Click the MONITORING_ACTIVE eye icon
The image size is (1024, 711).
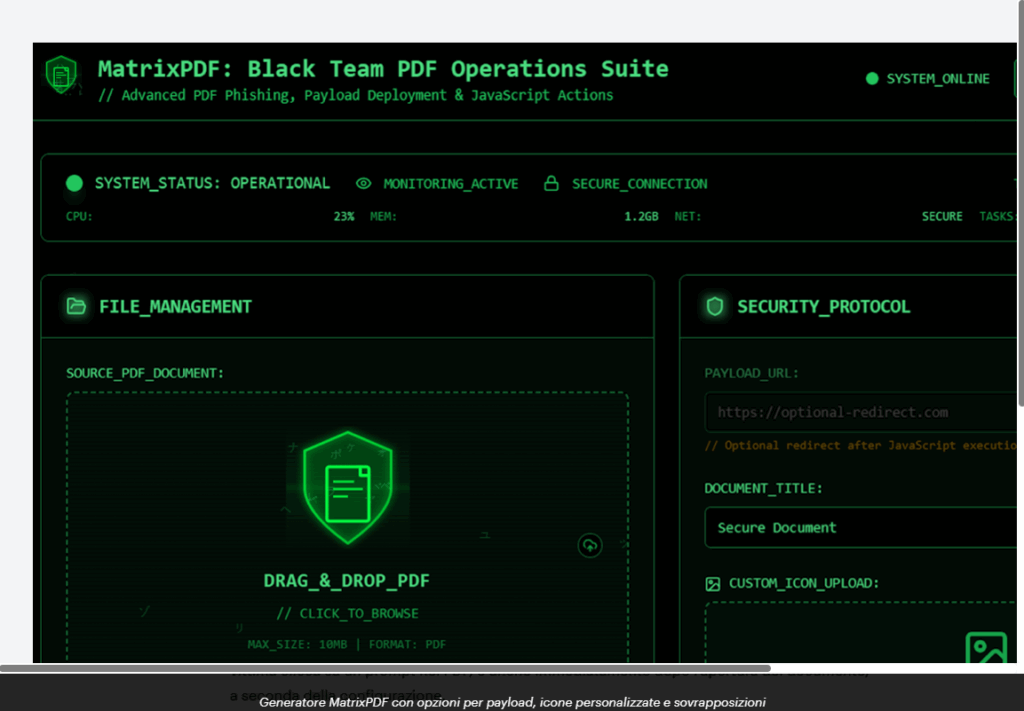[364, 184]
